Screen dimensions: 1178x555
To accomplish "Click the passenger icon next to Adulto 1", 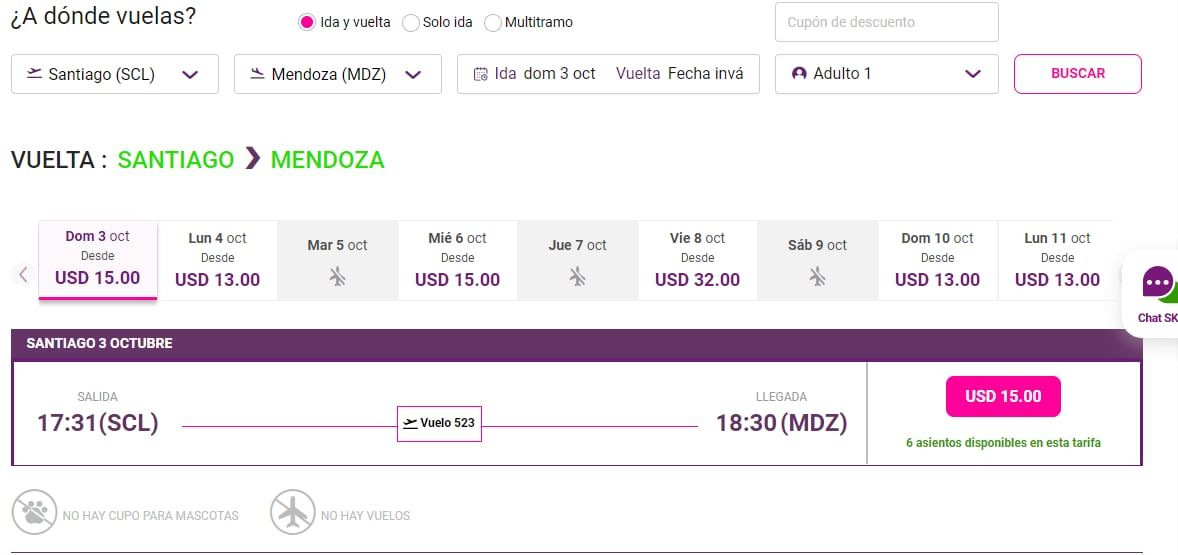I will [x=799, y=74].
